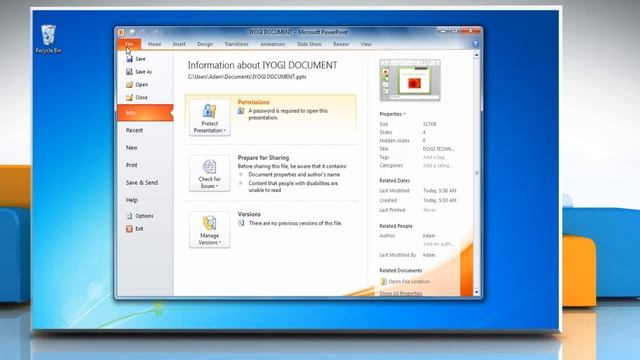Choose Save As in File menu
This screenshot has width=640, height=360.
[139, 72]
